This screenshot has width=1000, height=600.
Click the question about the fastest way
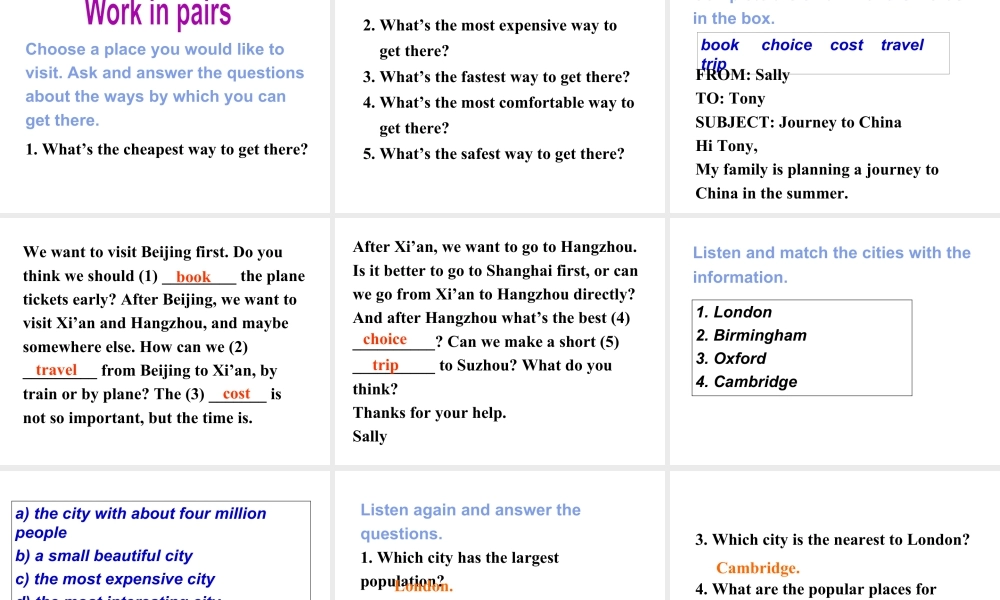coord(497,77)
